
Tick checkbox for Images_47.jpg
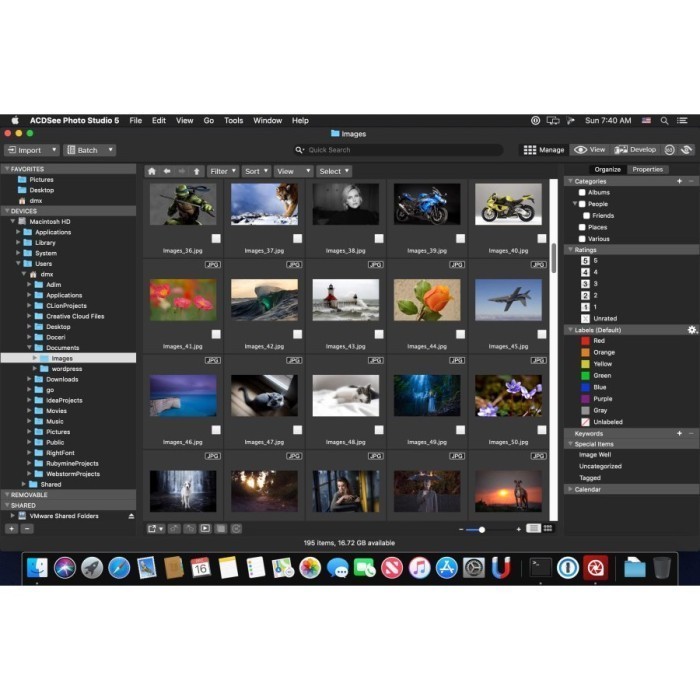[297, 430]
